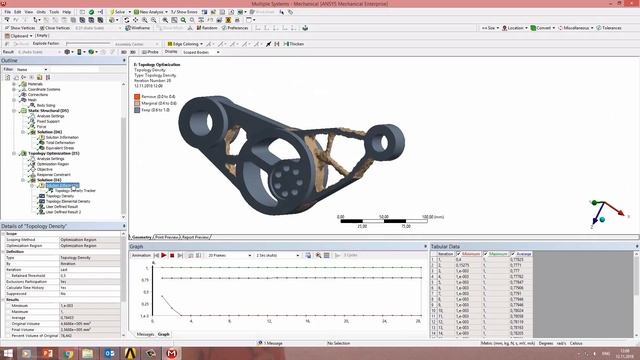Play the result animation
640x360 pixels.
(164, 255)
